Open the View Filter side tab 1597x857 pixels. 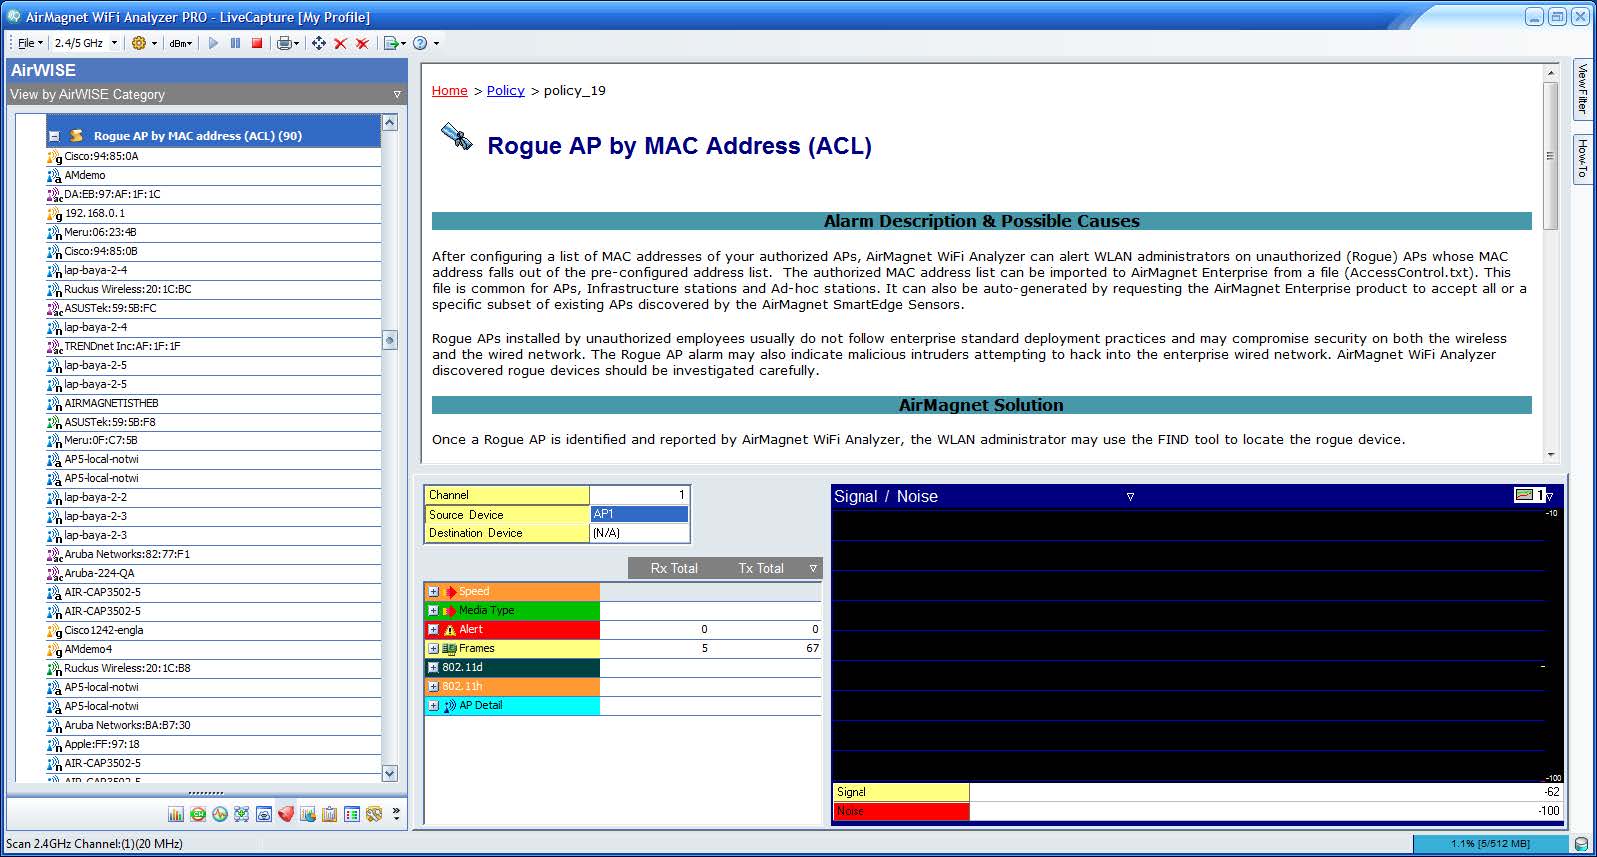click(x=1582, y=89)
